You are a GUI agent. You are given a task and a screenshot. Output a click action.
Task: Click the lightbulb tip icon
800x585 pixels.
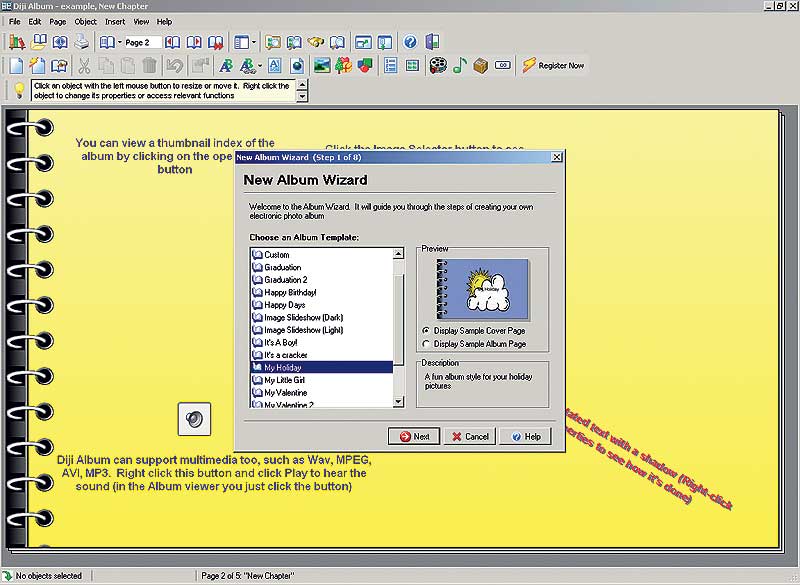pos(19,91)
